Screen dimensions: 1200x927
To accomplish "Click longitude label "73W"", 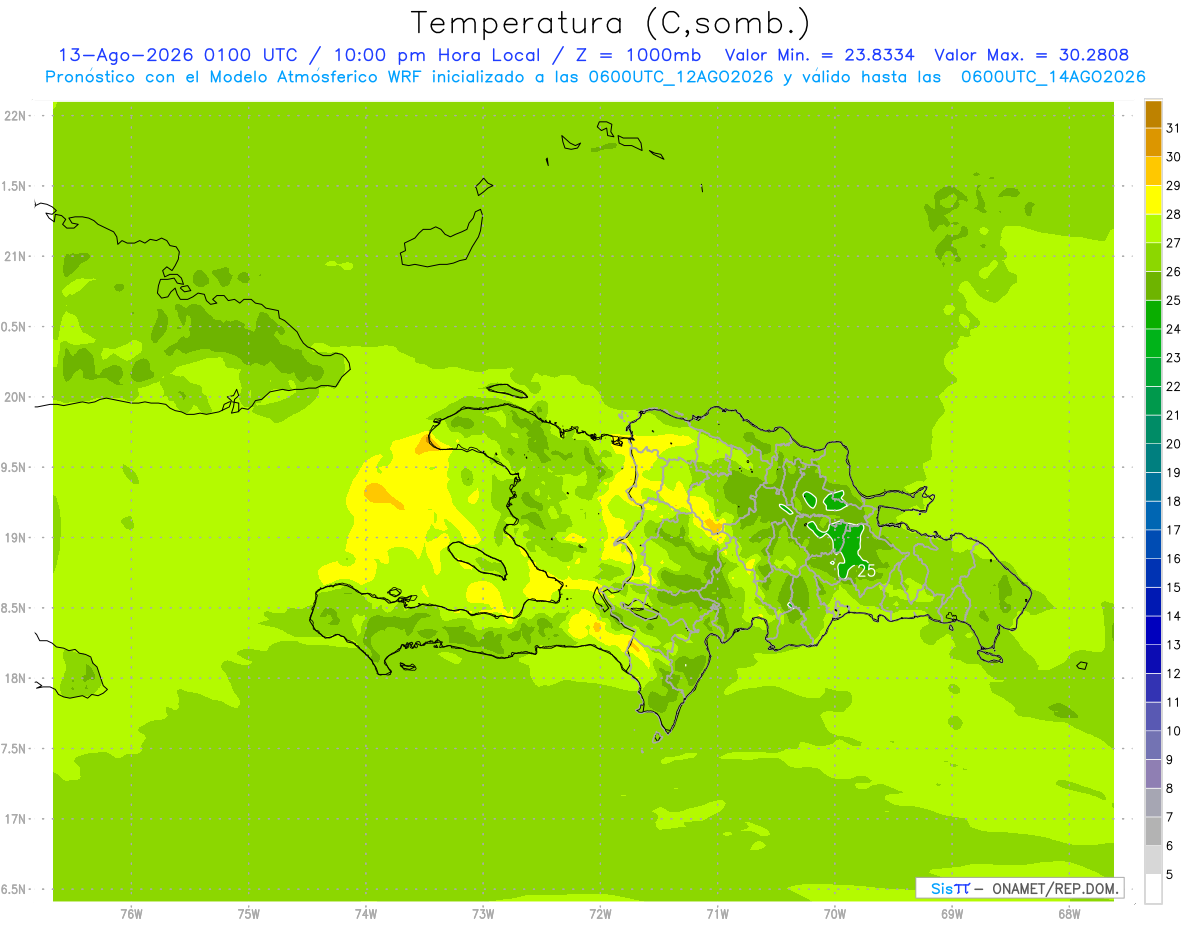I will click(483, 913).
